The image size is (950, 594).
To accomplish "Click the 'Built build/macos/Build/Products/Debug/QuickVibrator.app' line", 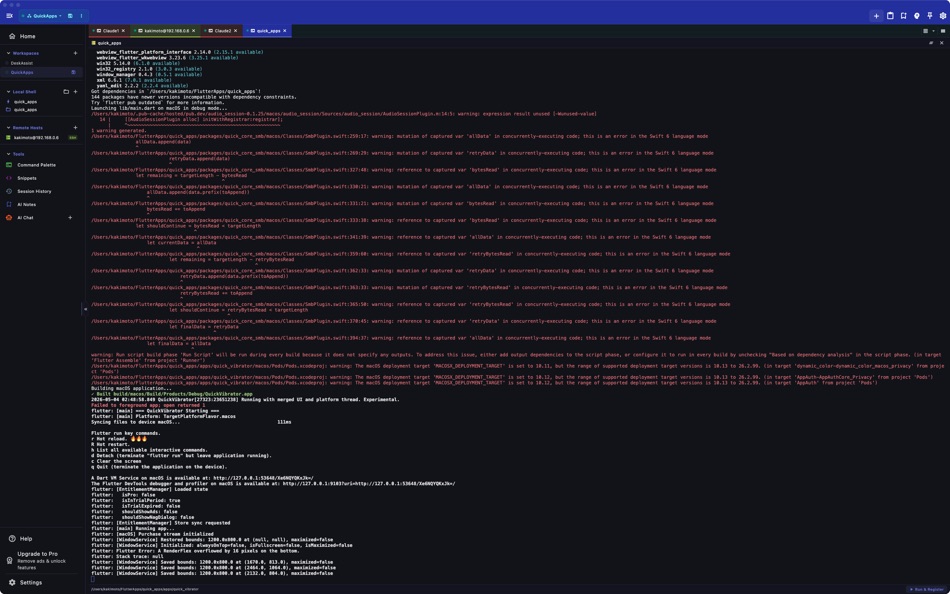I will coord(171,394).
